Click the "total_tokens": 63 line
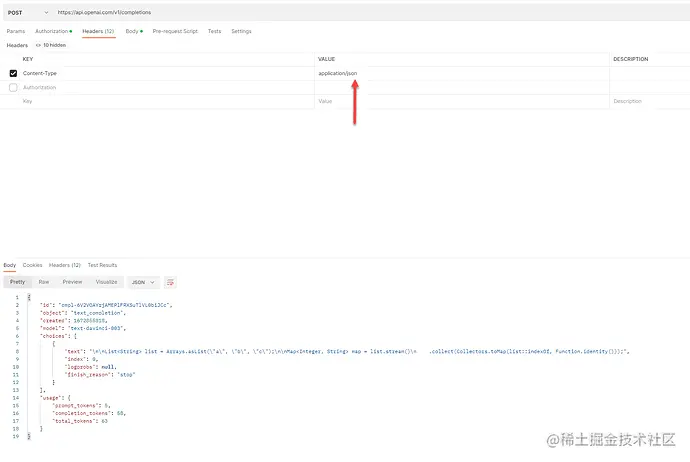Viewport: 690px width, 462px height. pyautogui.click(x=80, y=421)
